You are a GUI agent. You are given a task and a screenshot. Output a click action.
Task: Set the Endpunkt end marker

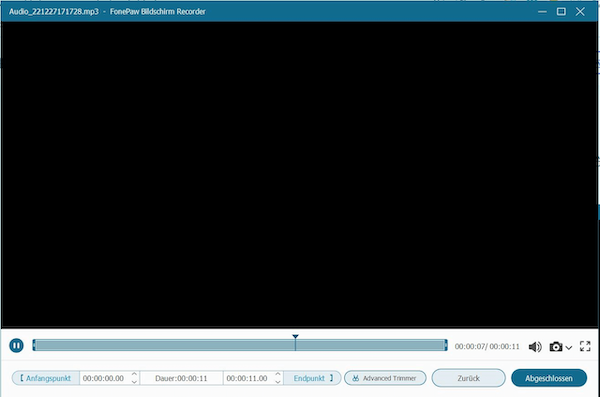313,378
